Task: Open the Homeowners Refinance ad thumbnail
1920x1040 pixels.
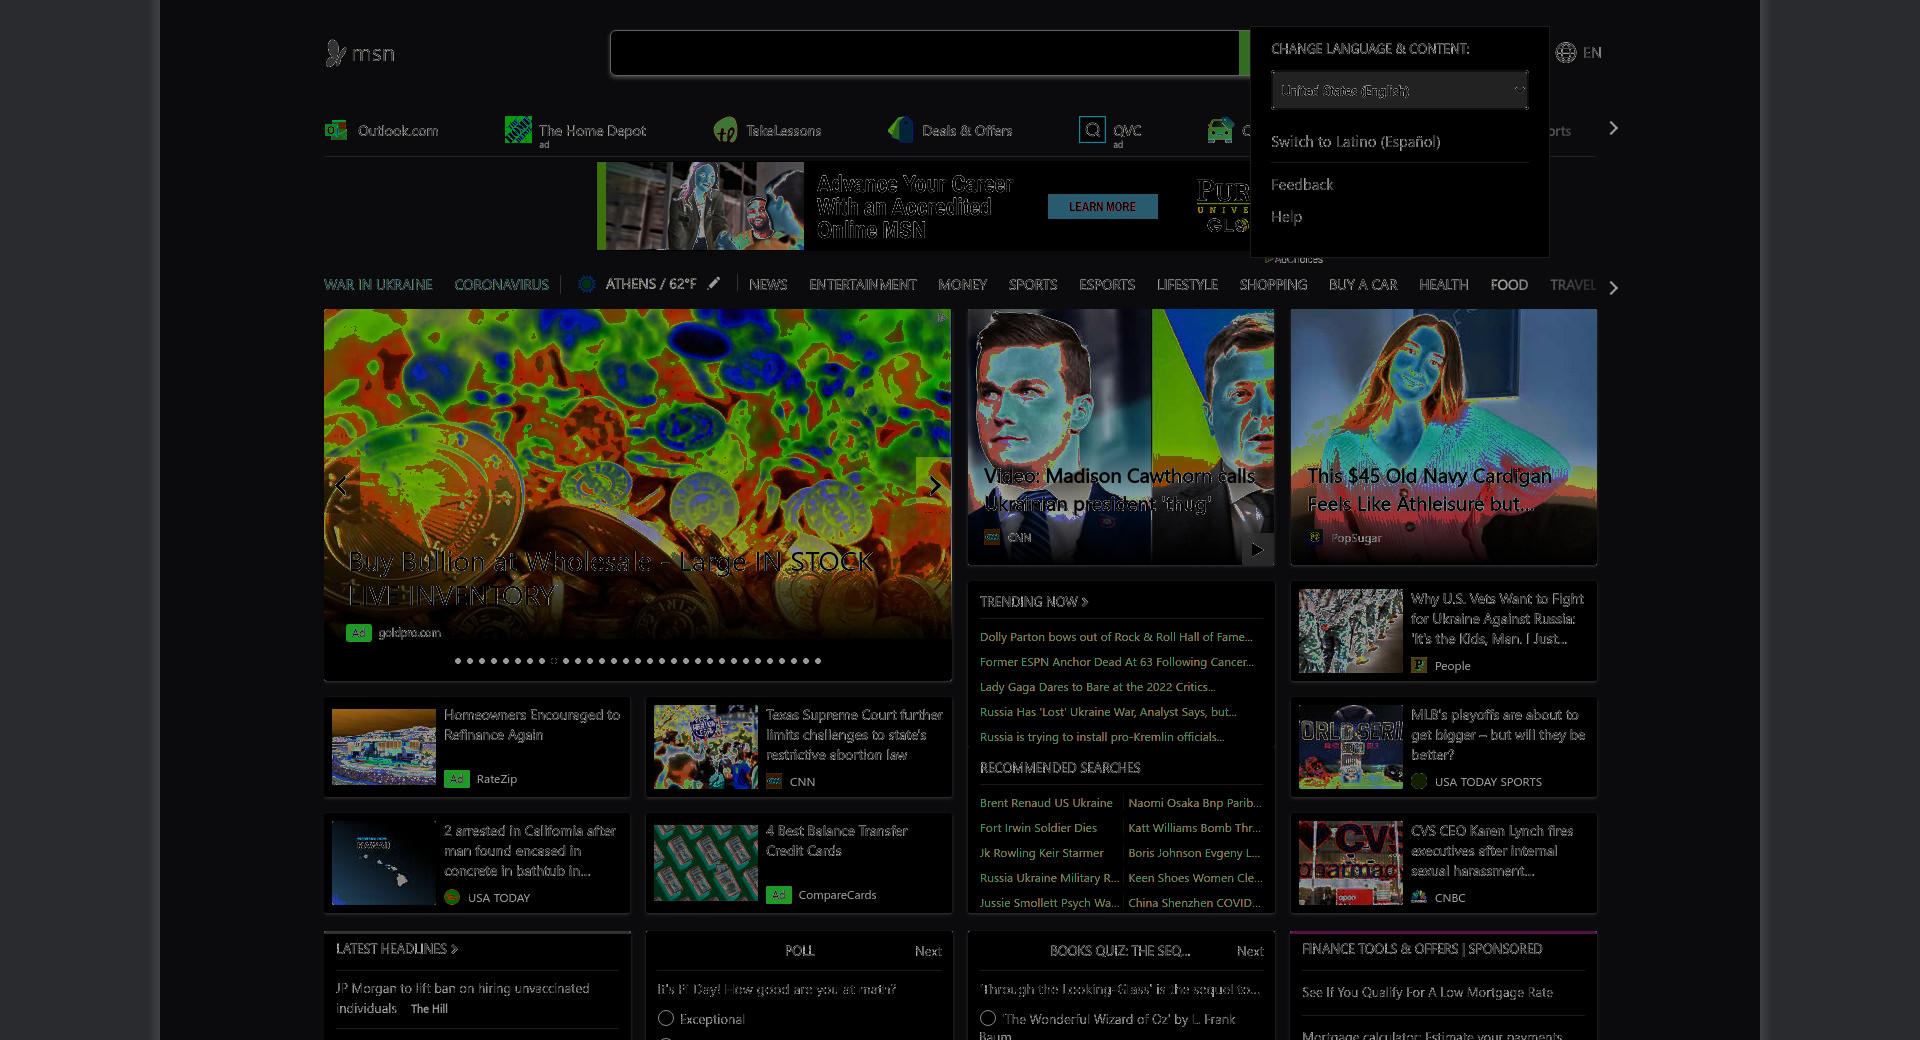Action: (383, 747)
